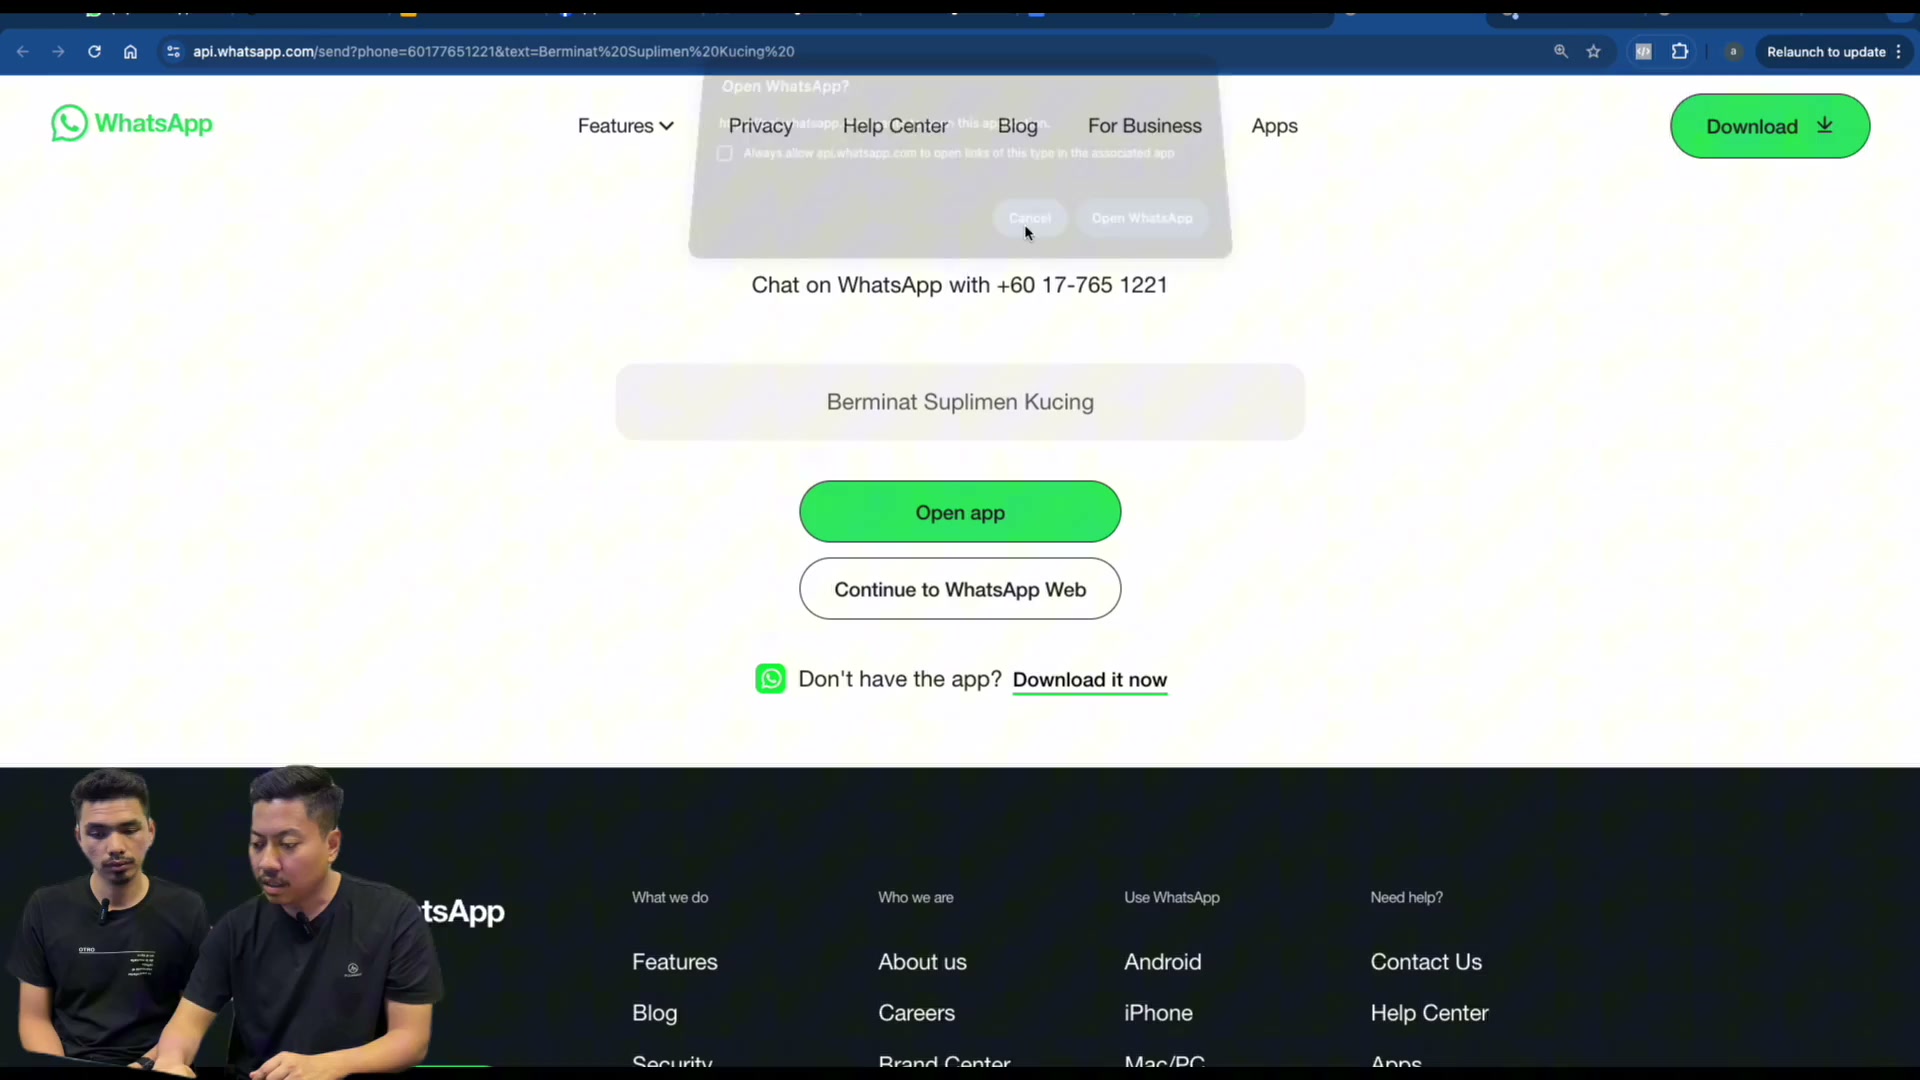The height and width of the screenshot is (1080, 1920).
Task: Tick 'Always allow api.whatsapp.com' checkbox
Action: [x=725, y=153]
